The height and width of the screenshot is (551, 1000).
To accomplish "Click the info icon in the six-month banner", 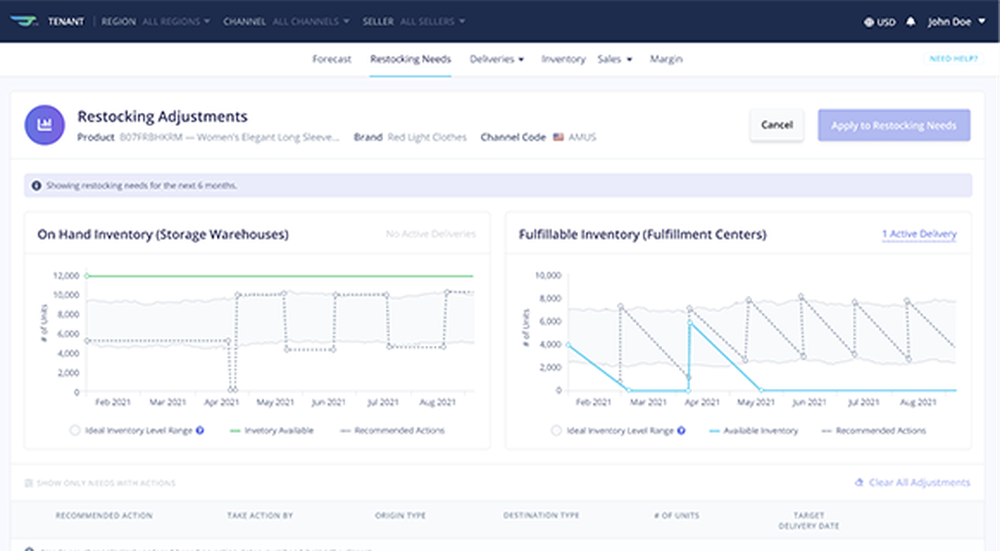I will [37, 185].
